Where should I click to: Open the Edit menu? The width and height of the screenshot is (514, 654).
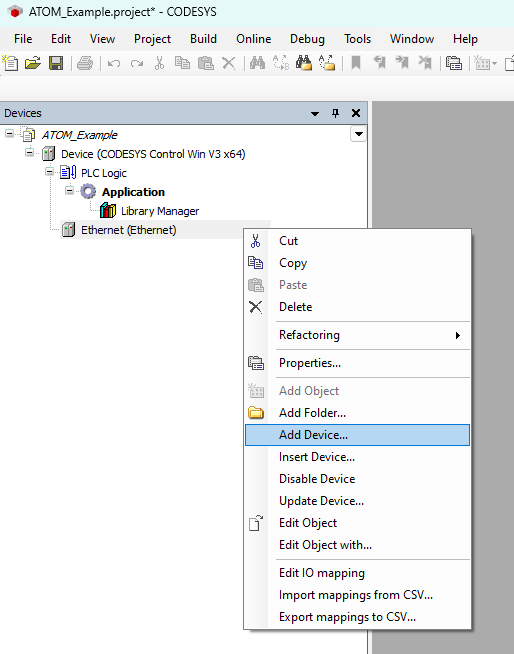coord(61,39)
